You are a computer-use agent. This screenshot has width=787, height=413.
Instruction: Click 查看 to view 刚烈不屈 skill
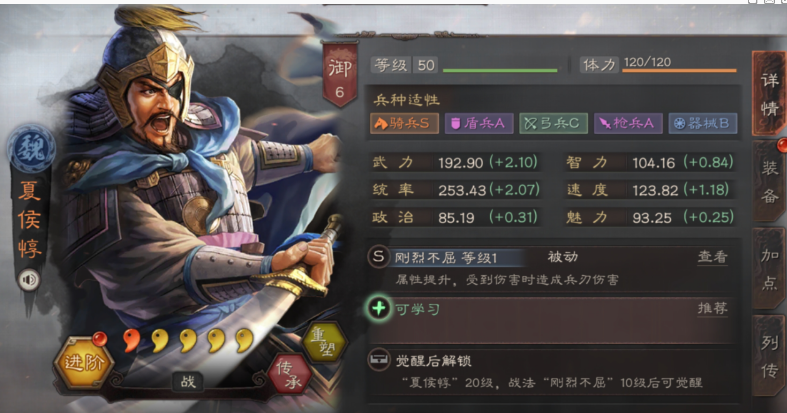pos(712,257)
